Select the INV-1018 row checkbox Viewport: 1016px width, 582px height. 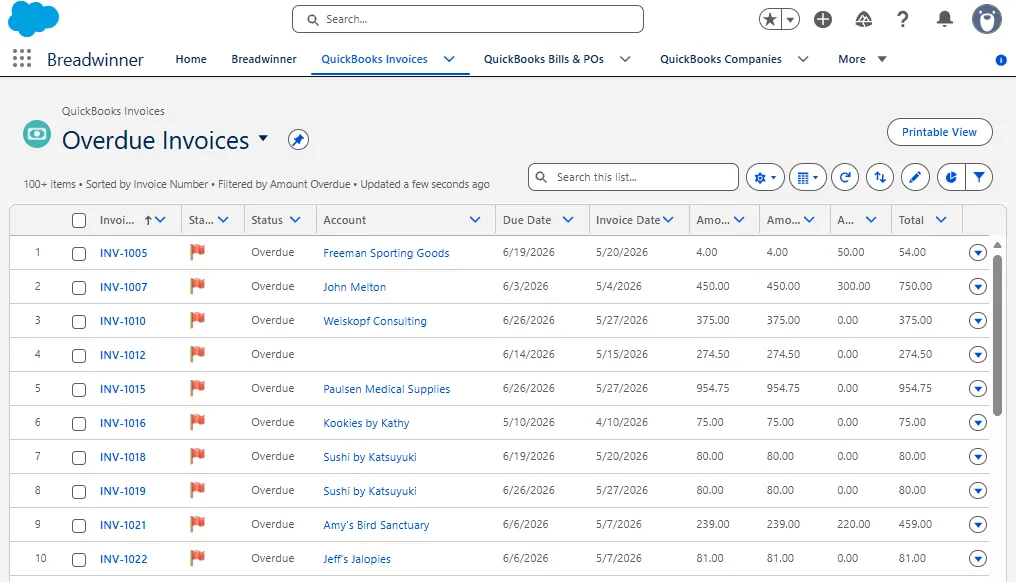79,458
